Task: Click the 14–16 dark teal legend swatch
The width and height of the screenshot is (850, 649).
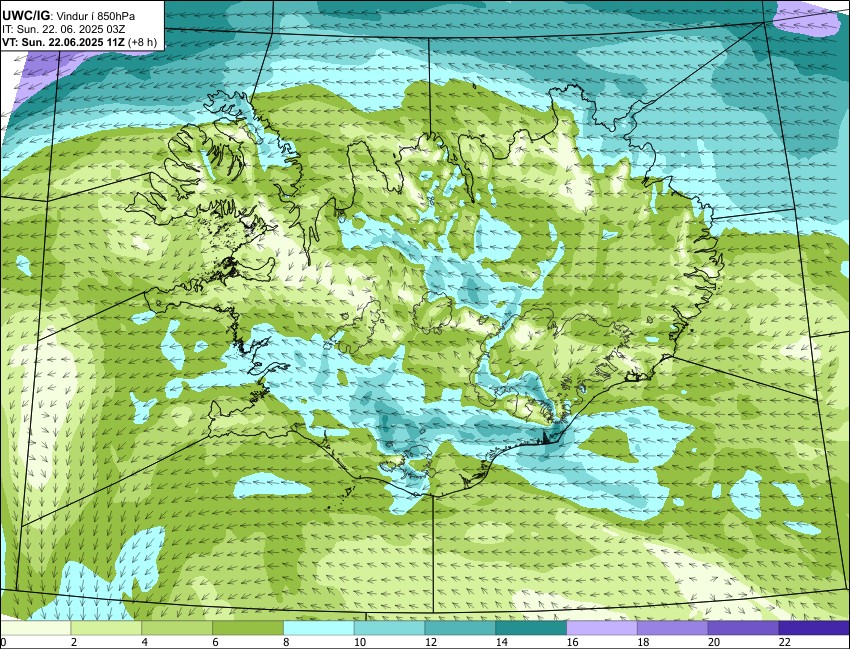Action: 531,628
